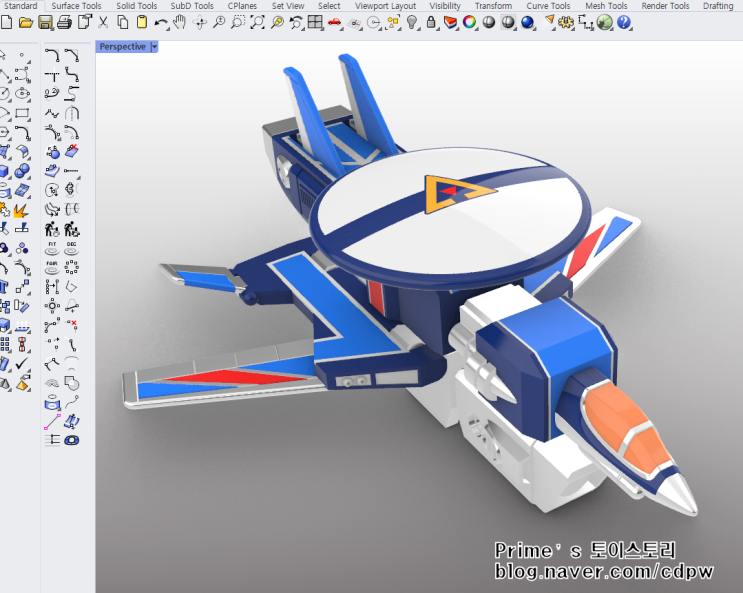Click the red car Set View icon
The height and width of the screenshot is (593, 743).
coord(335,22)
